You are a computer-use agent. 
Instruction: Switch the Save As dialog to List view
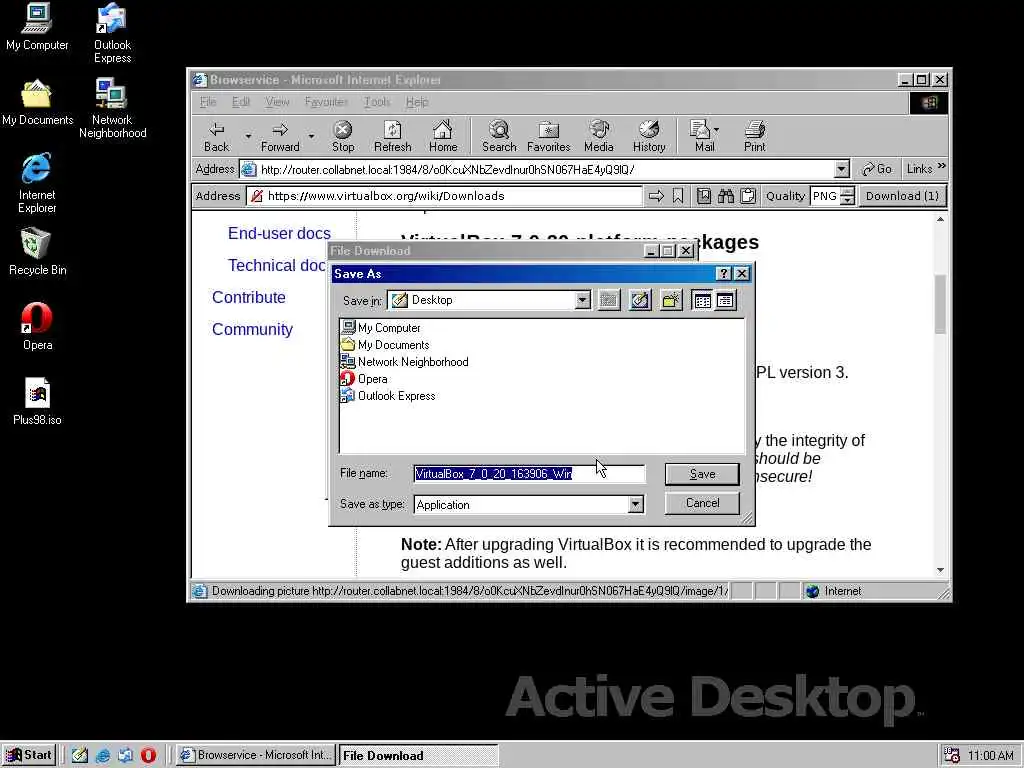[x=703, y=300]
